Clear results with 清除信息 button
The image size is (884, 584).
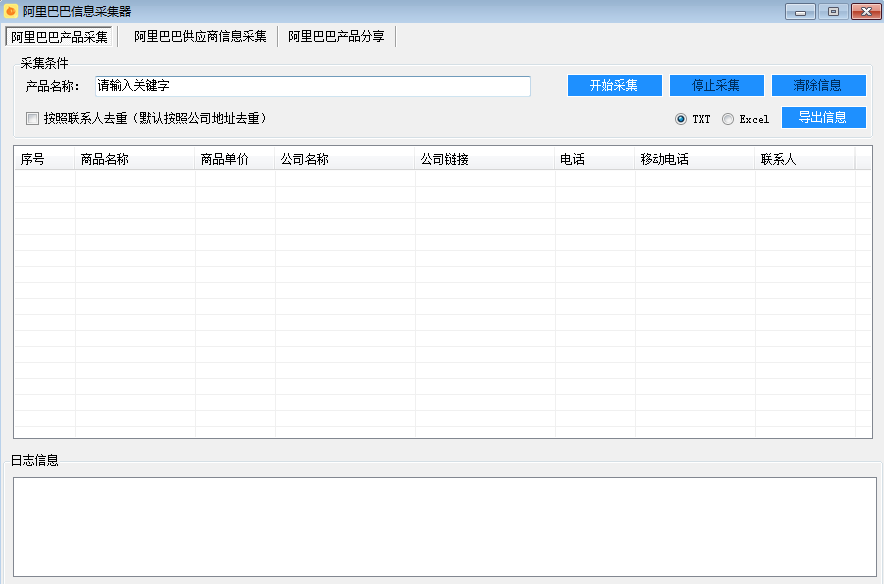[819, 86]
